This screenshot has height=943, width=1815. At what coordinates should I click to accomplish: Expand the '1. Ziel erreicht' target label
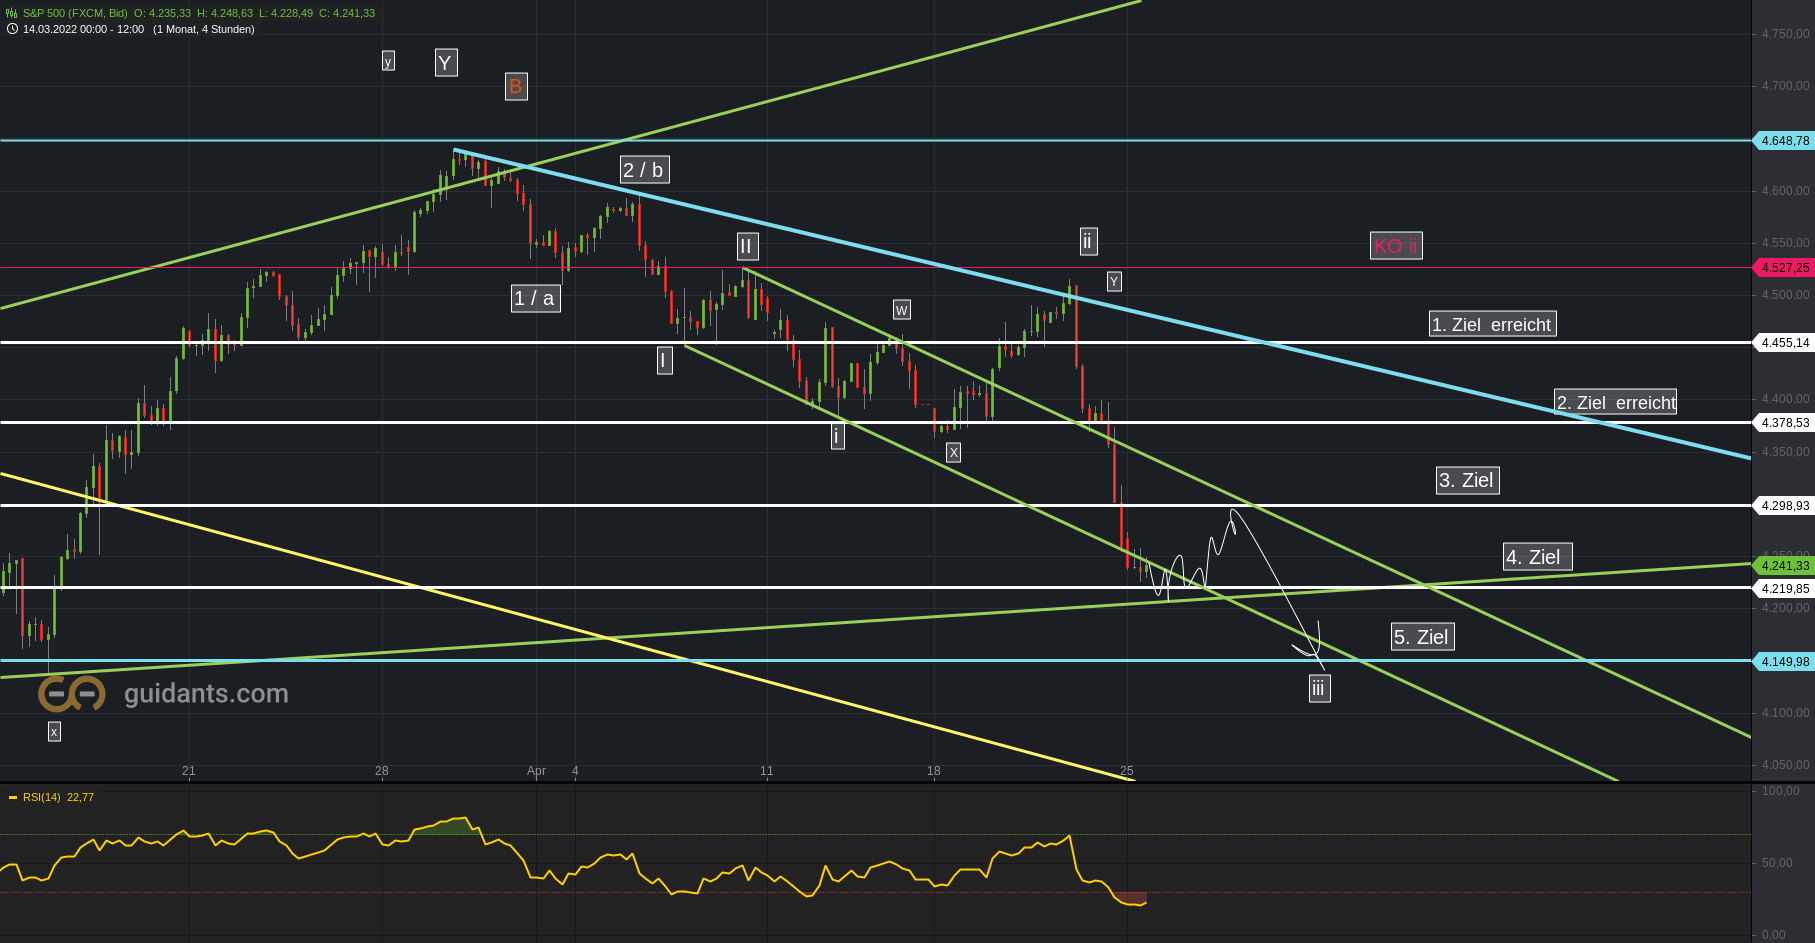(x=1492, y=323)
